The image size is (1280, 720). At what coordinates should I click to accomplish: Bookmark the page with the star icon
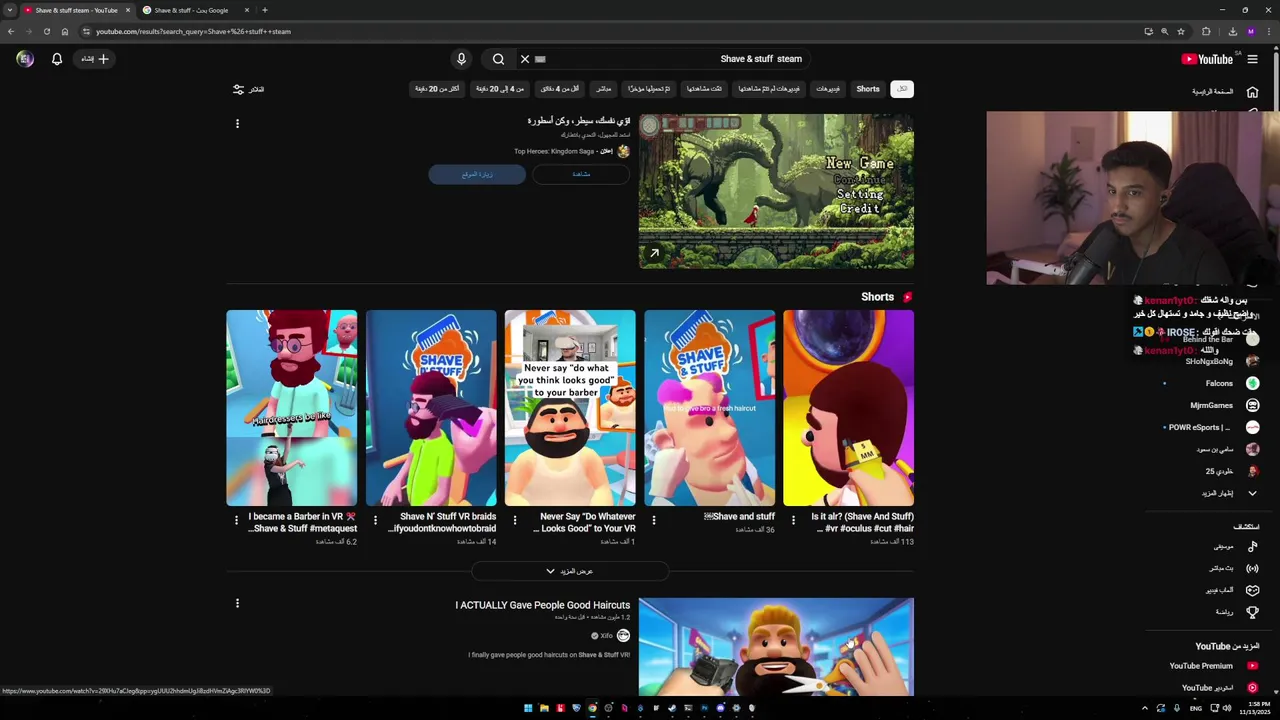(x=1181, y=31)
